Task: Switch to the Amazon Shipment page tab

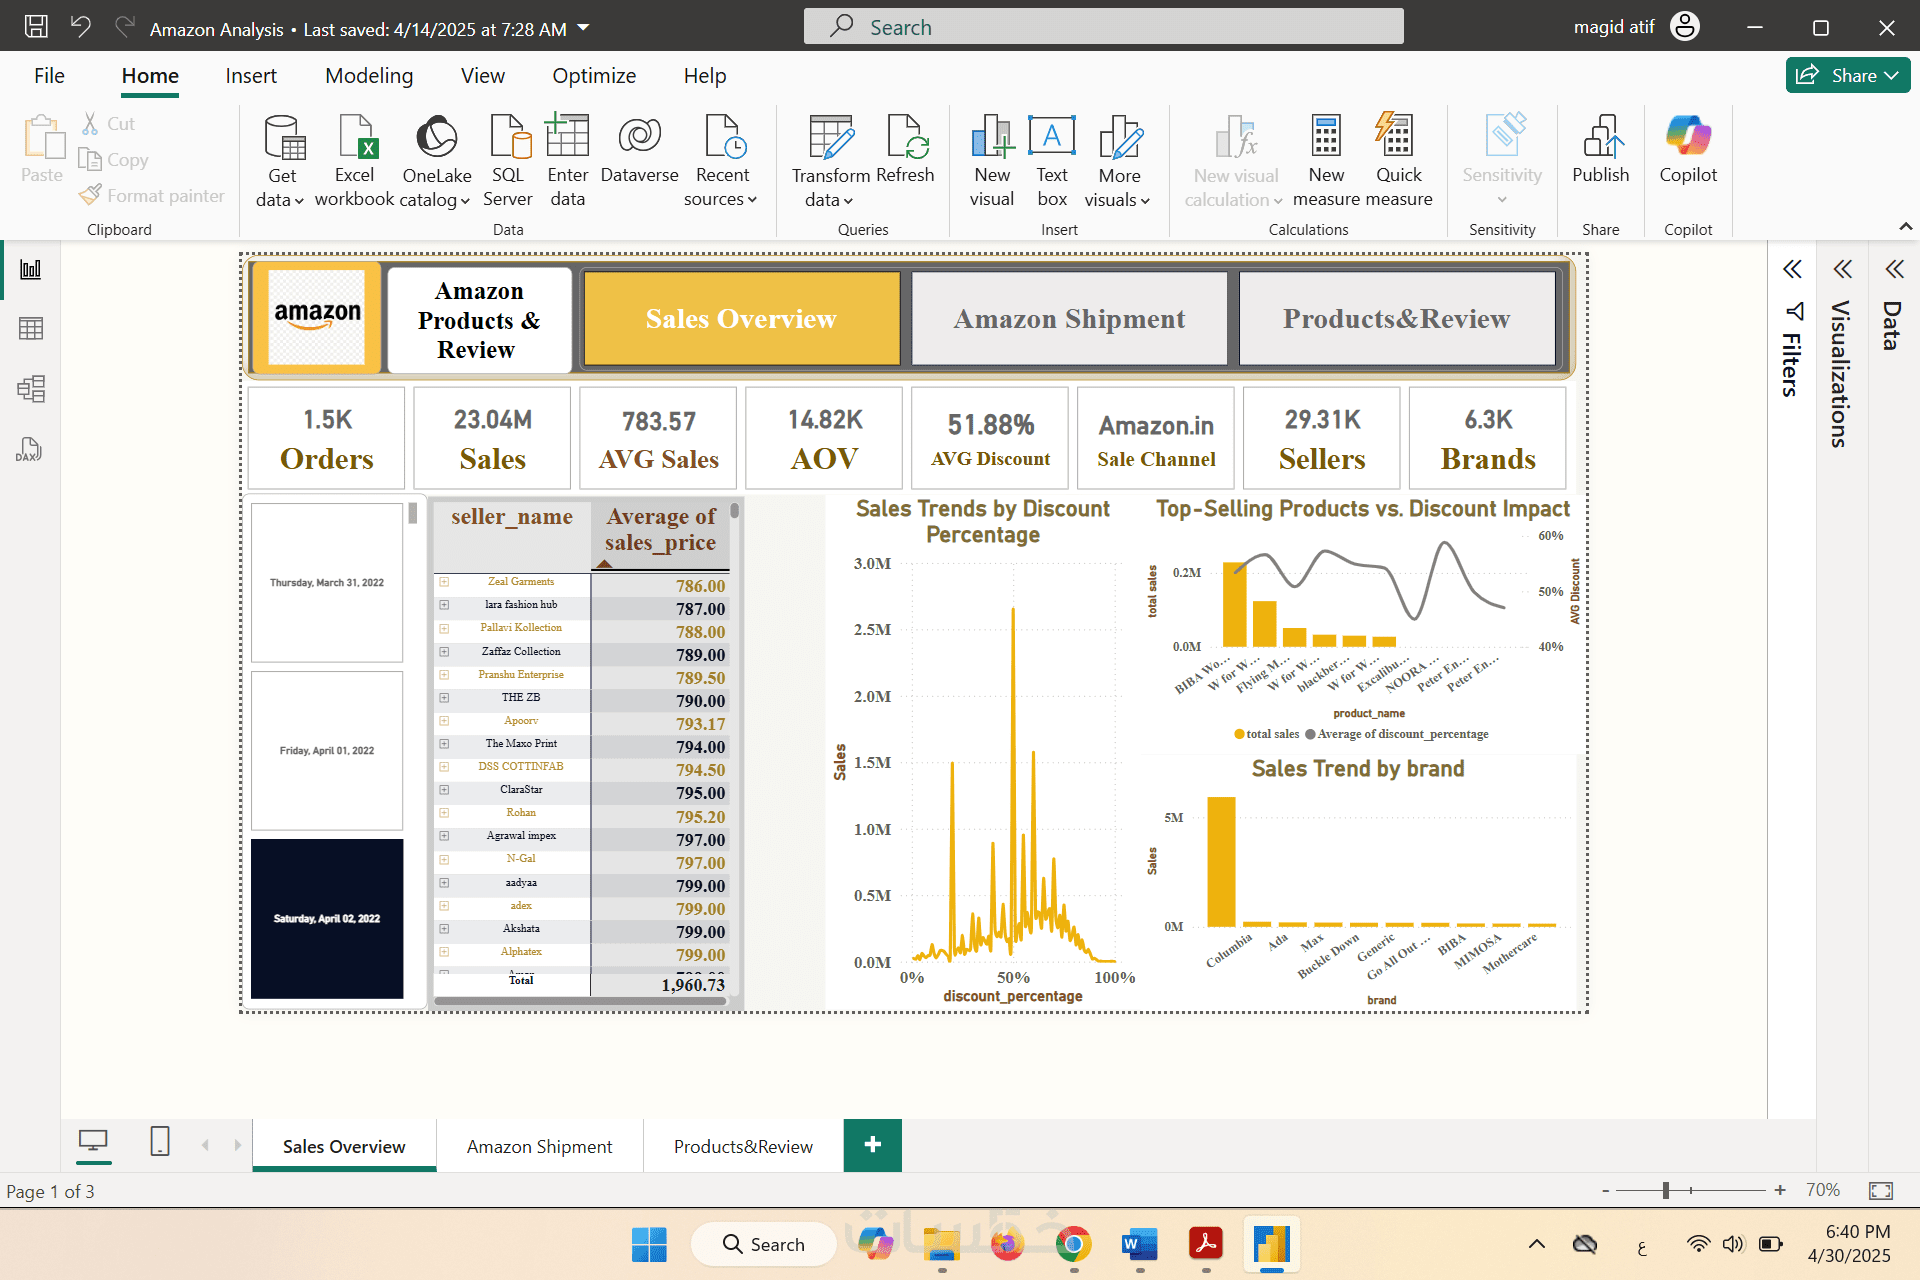Action: pyautogui.click(x=539, y=1146)
